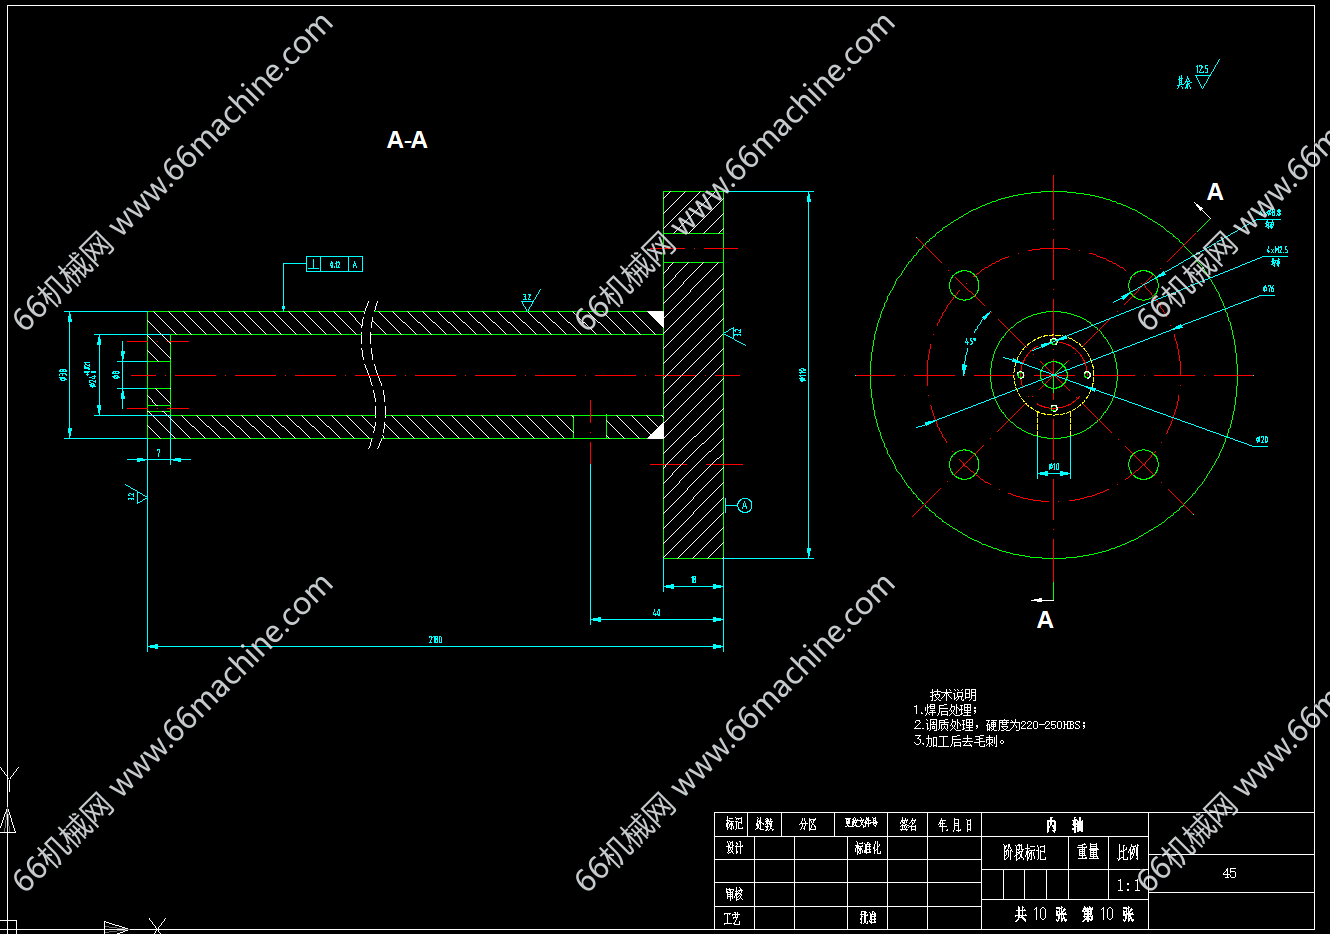Select the section label "A" below the flange view
The image size is (1330, 934).
1045,620
